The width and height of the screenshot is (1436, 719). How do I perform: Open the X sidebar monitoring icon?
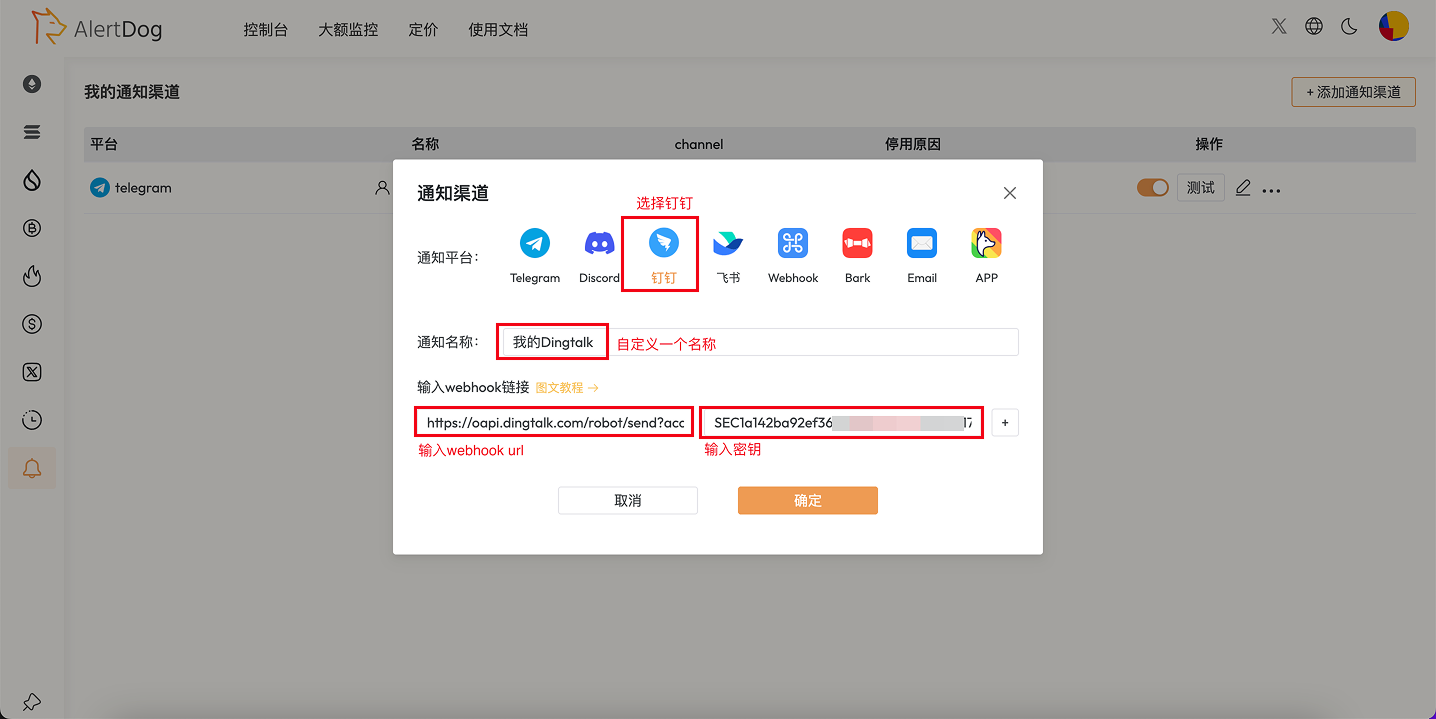pyautogui.click(x=32, y=372)
